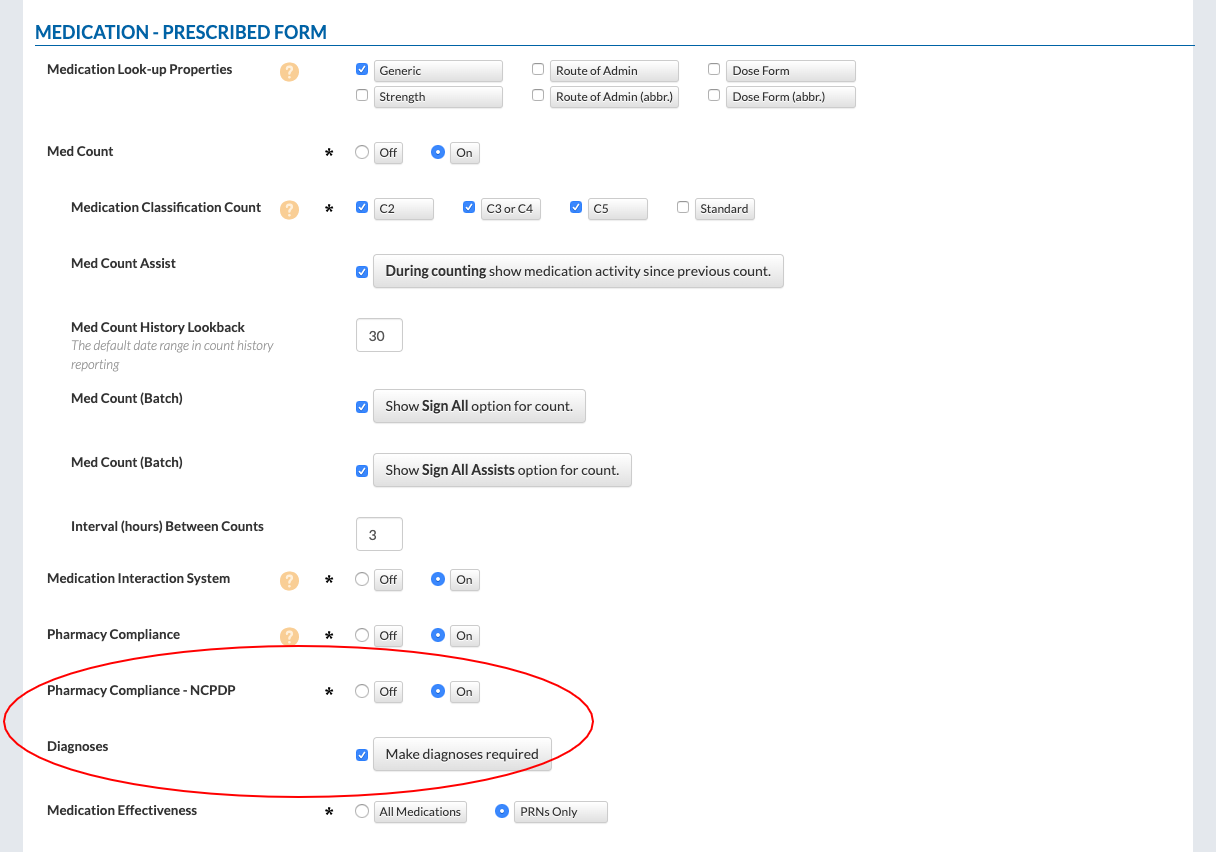Enable the Strength look-up property checkbox

point(362,96)
